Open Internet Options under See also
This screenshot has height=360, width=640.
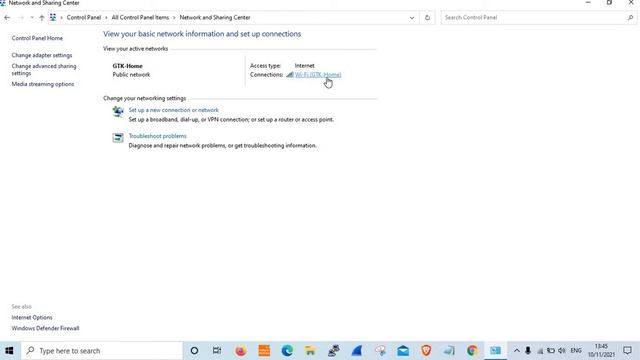click(x=32, y=317)
